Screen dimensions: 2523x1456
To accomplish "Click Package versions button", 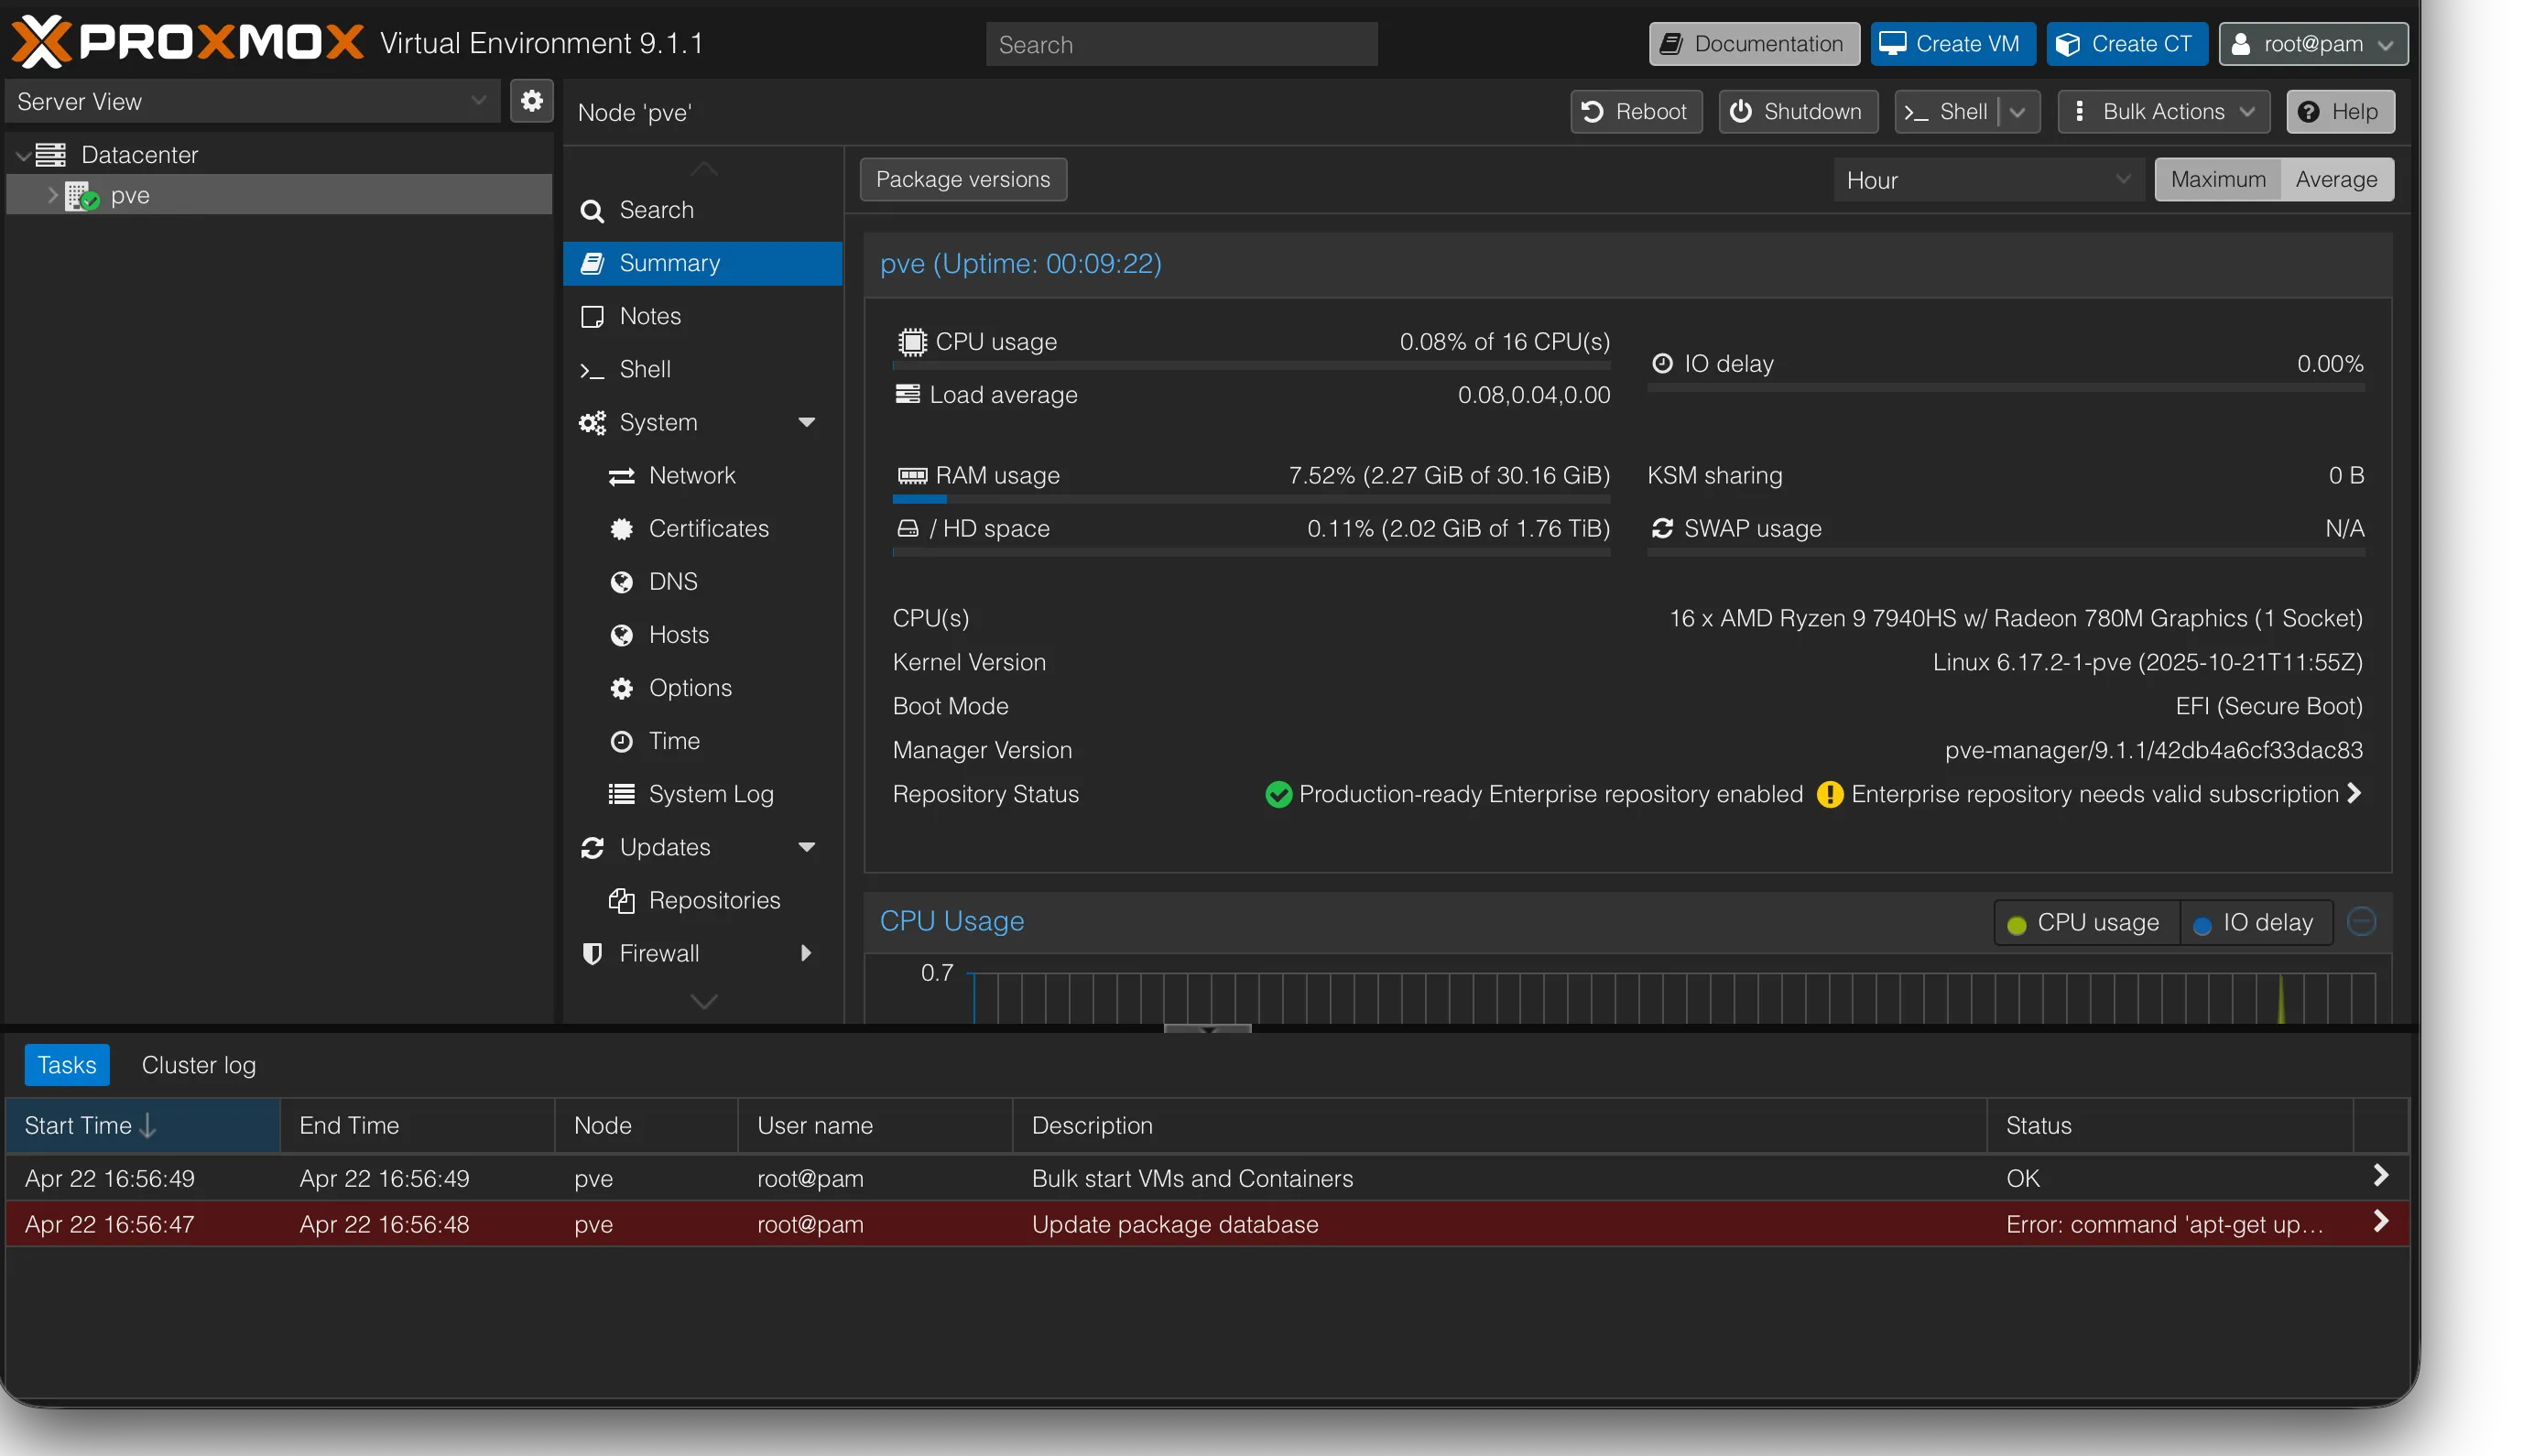I will (963, 179).
